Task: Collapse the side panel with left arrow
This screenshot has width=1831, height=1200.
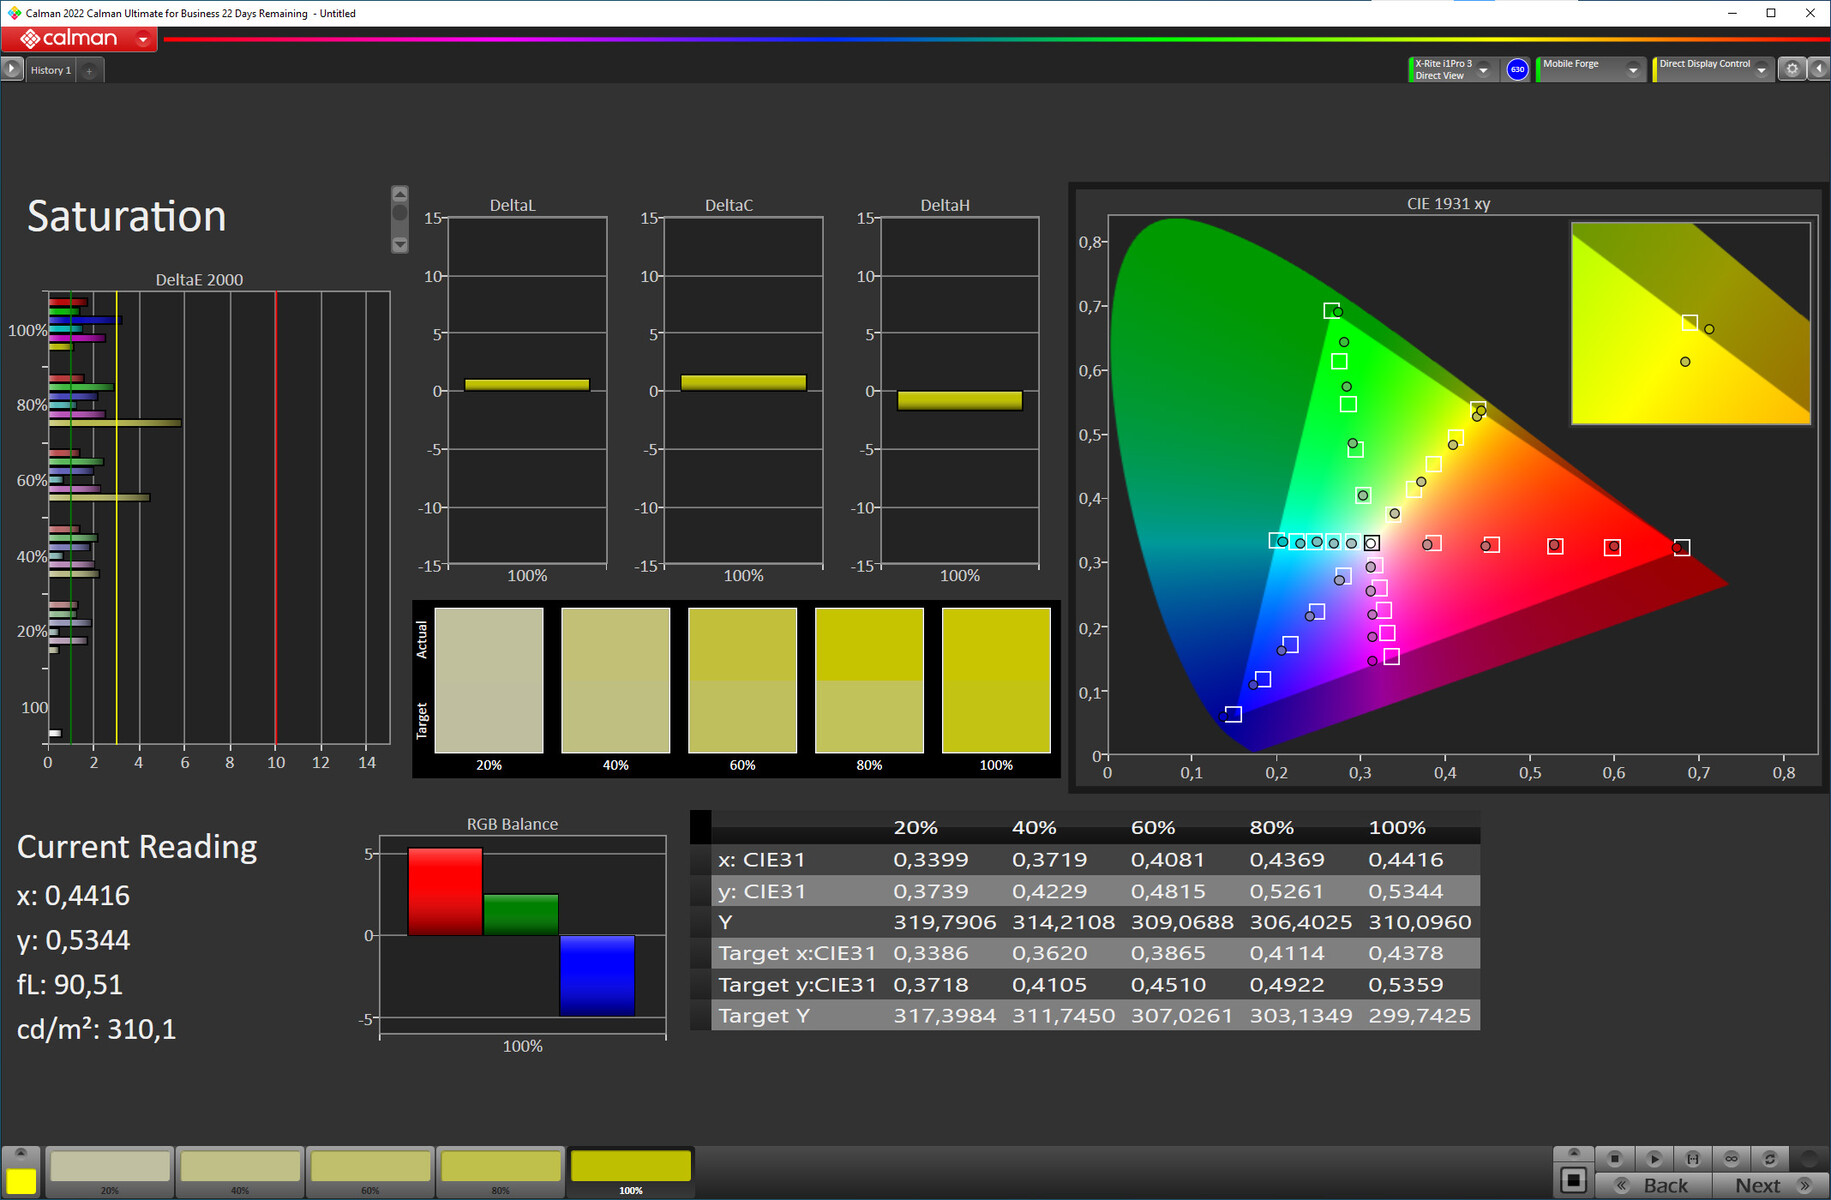Action: 1819,69
